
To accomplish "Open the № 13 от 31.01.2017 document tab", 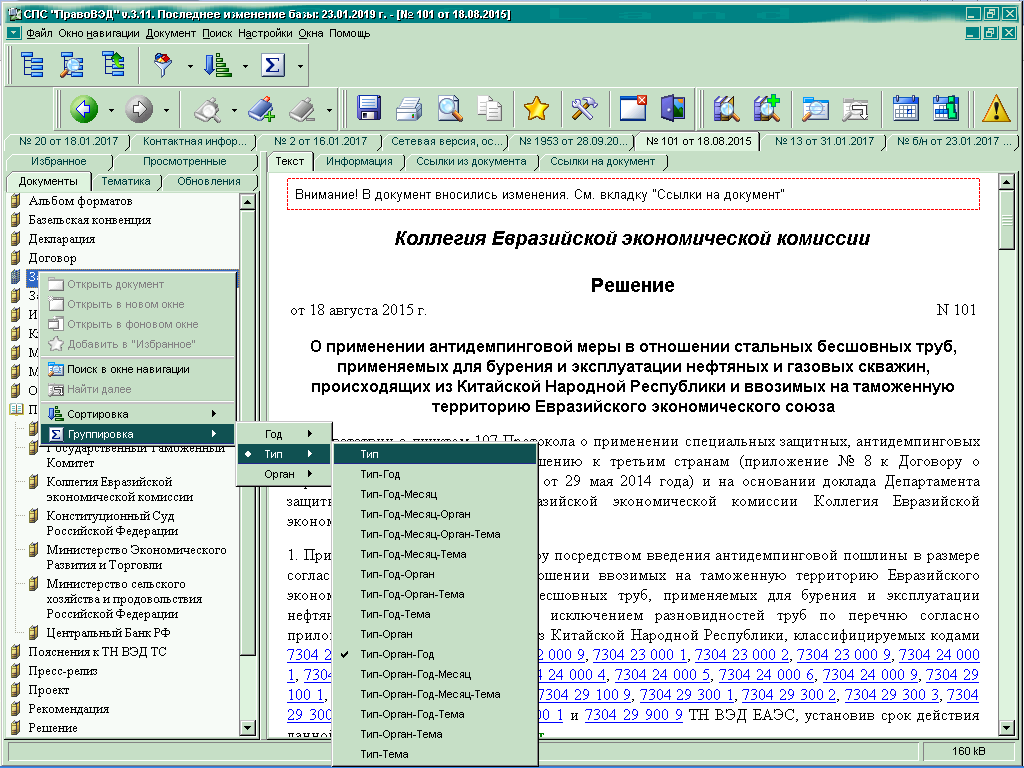I will [824, 141].
